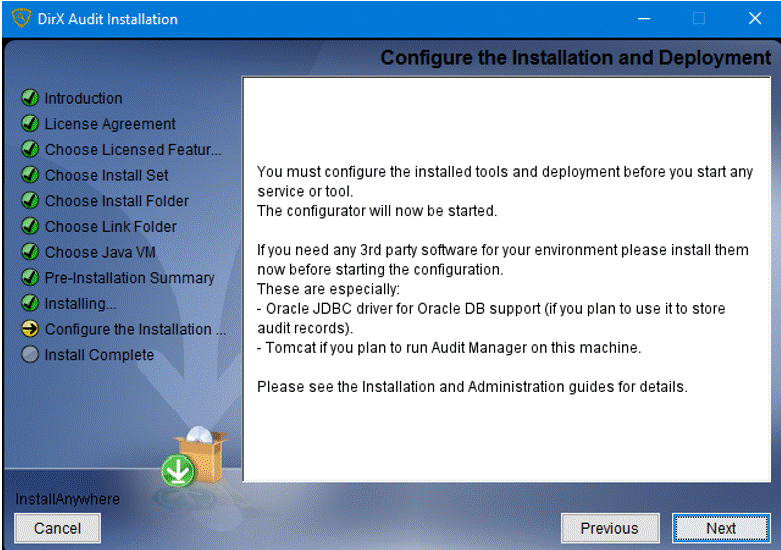Click the checkmark icon beside Choose Java VM
Viewport: 781px width, 550px height.
click(30, 252)
